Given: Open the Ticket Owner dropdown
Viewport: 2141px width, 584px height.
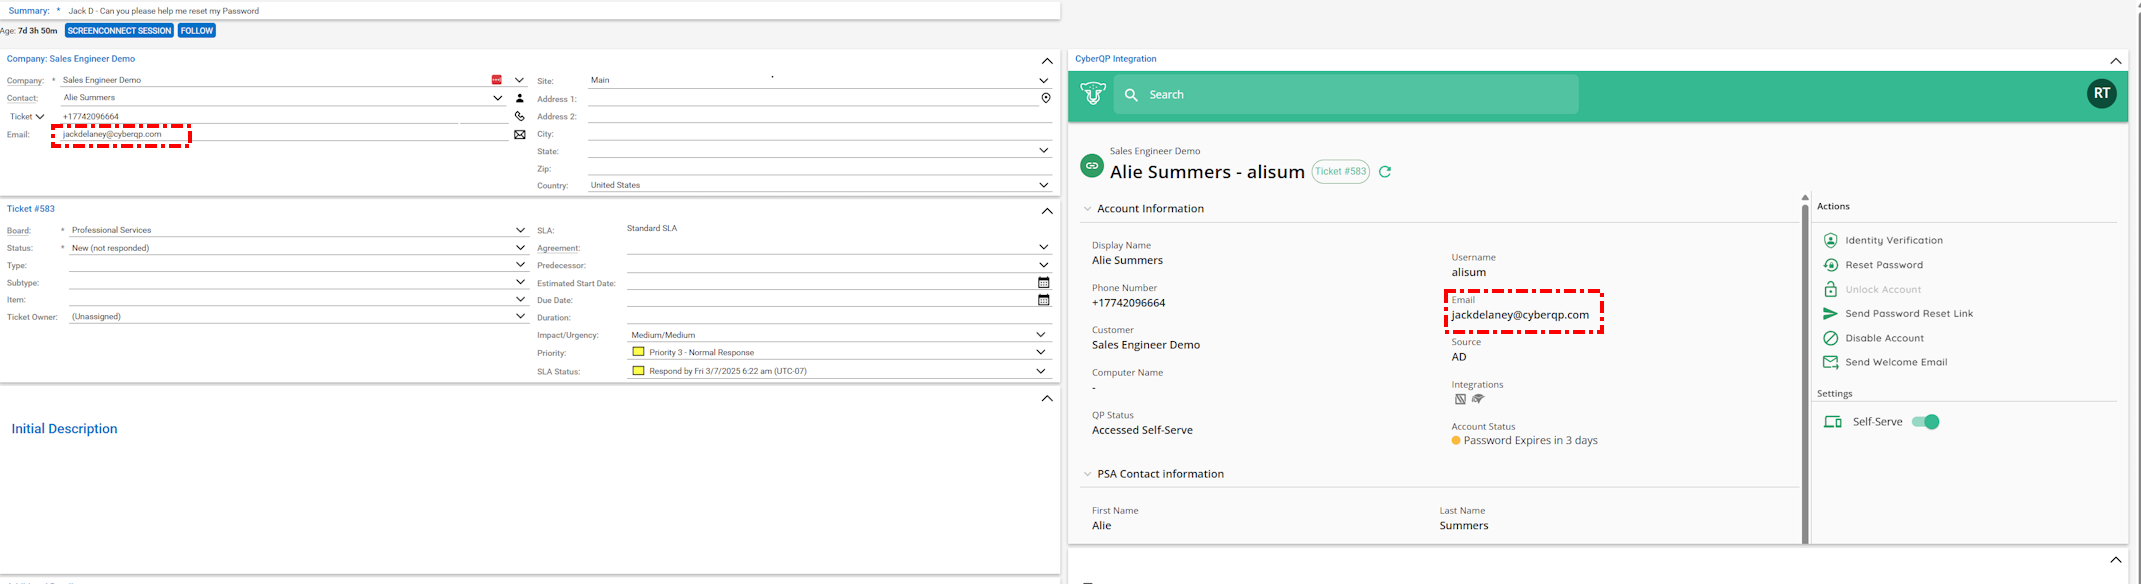Looking at the screenshot, I should 520,316.
